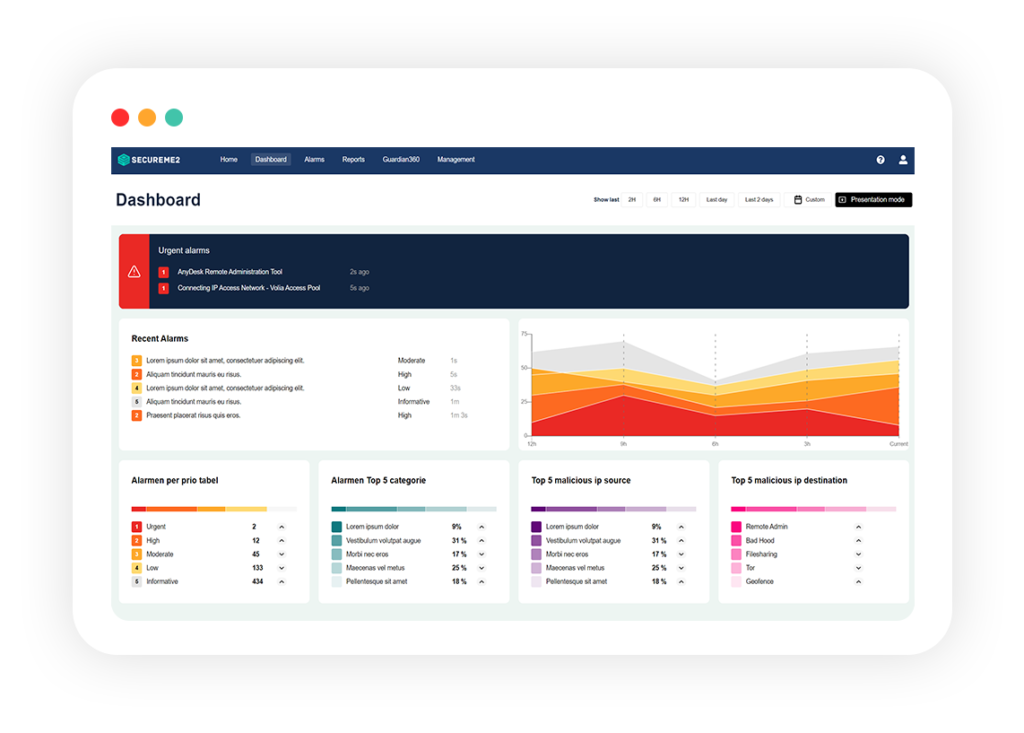Click the Recent Alarms heading
This screenshot has width=1024, height=733.
(160, 338)
